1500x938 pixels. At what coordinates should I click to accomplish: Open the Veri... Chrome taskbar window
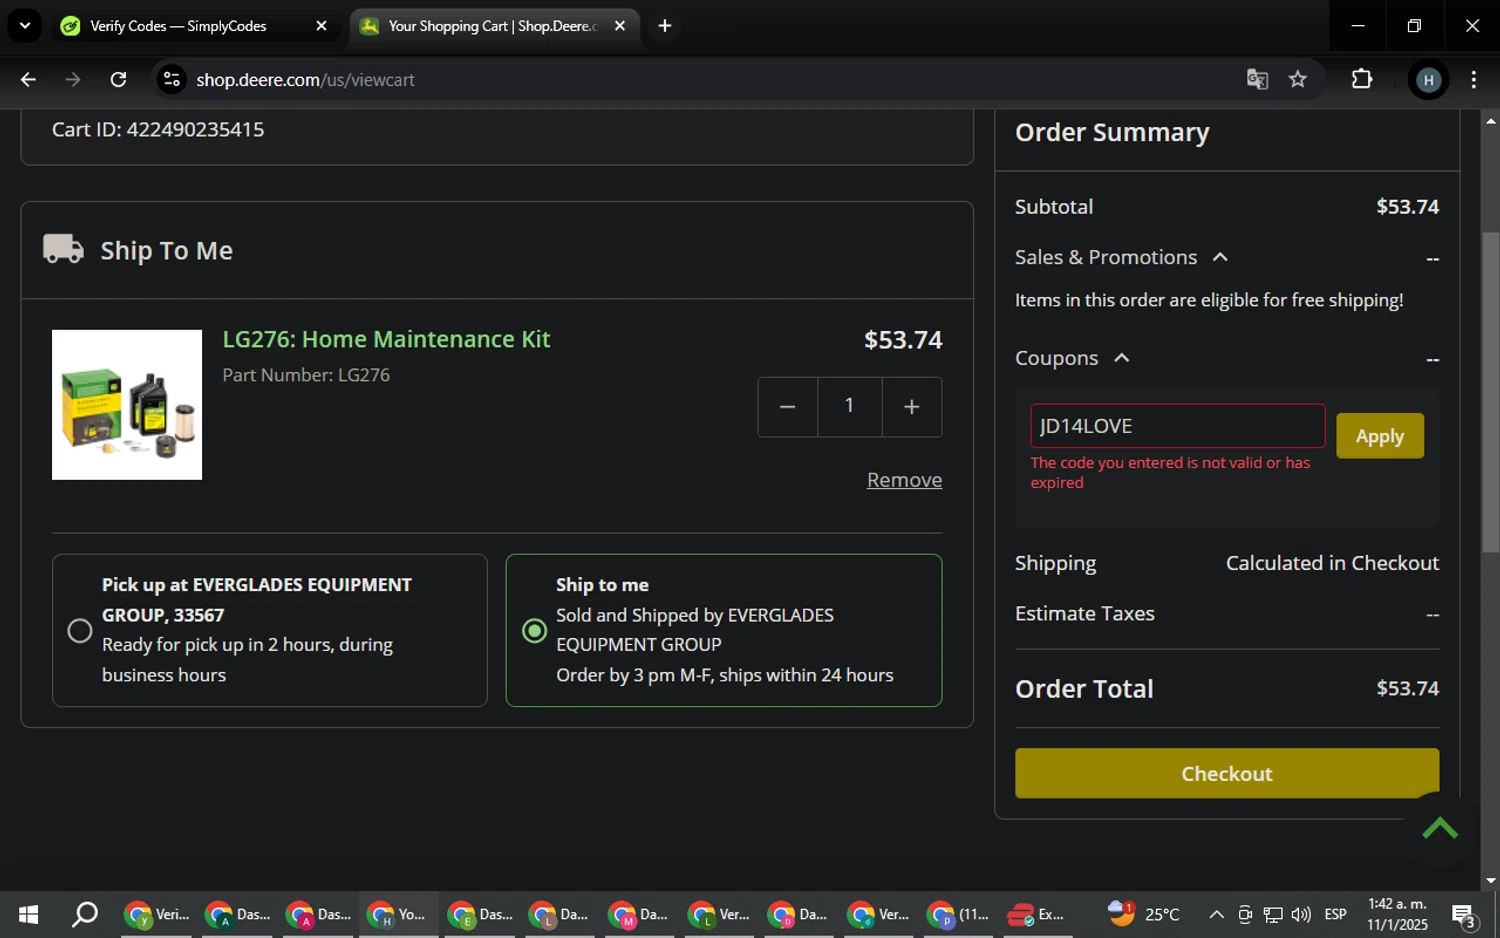(x=159, y=914)
